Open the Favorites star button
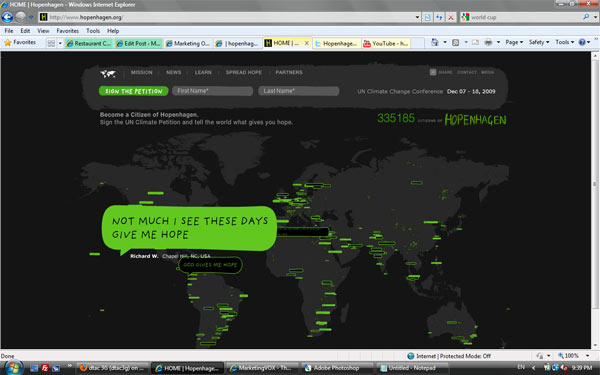600x375 pixels. click(x=20, y=42)
